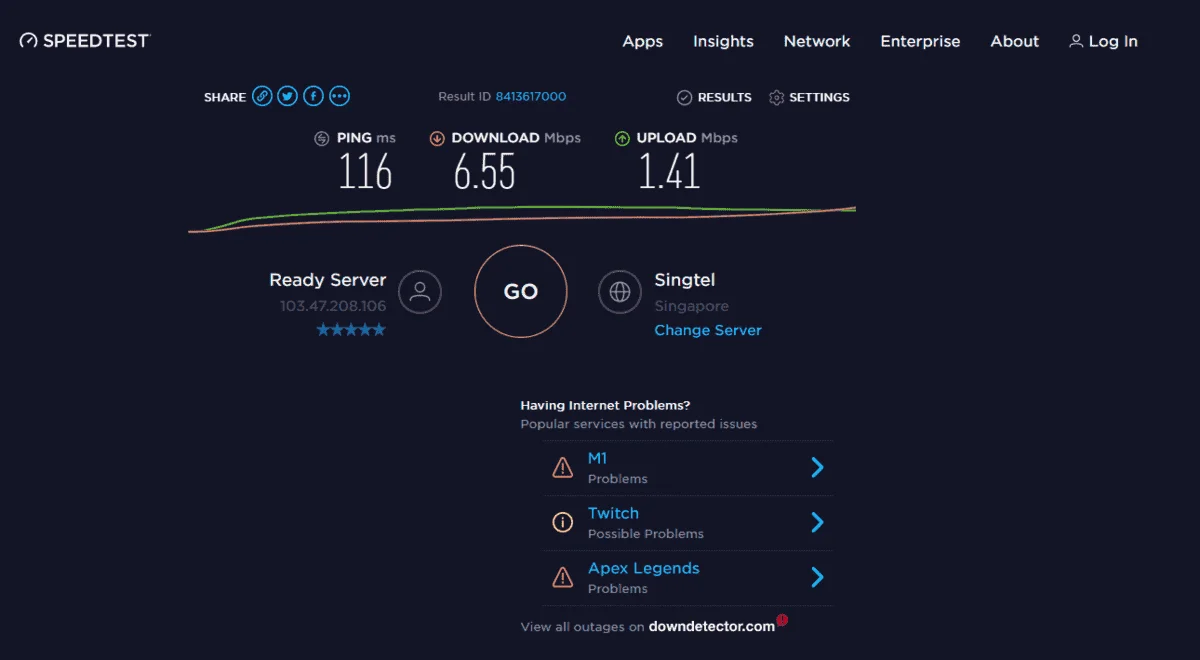The width and height of the screenshot is (1200, 660).
Task: Click the IP address 103.47.208.106
Action: pyautogui.click(x=333, y=306)
